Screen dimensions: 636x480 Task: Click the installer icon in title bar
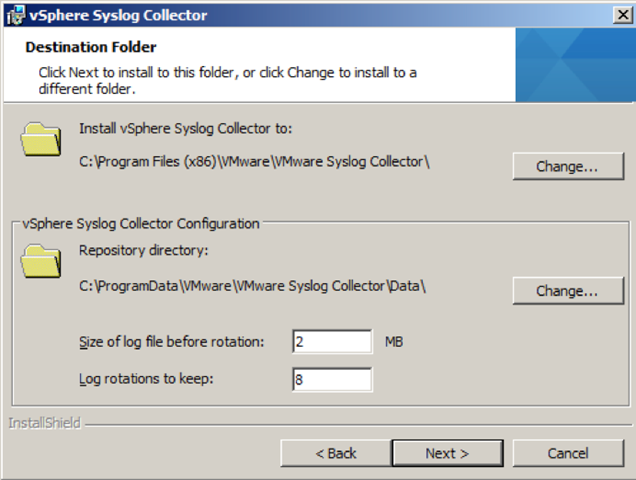(15, 15)
